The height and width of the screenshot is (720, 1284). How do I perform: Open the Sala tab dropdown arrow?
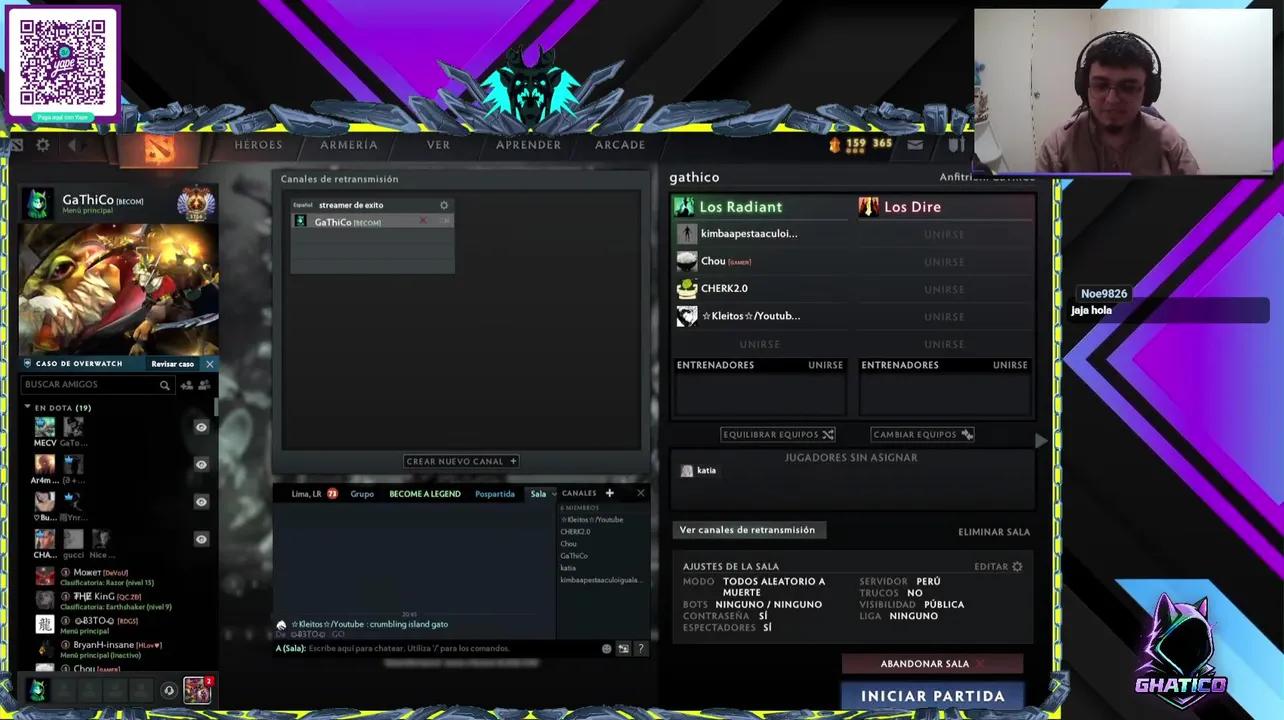[553, 494]
